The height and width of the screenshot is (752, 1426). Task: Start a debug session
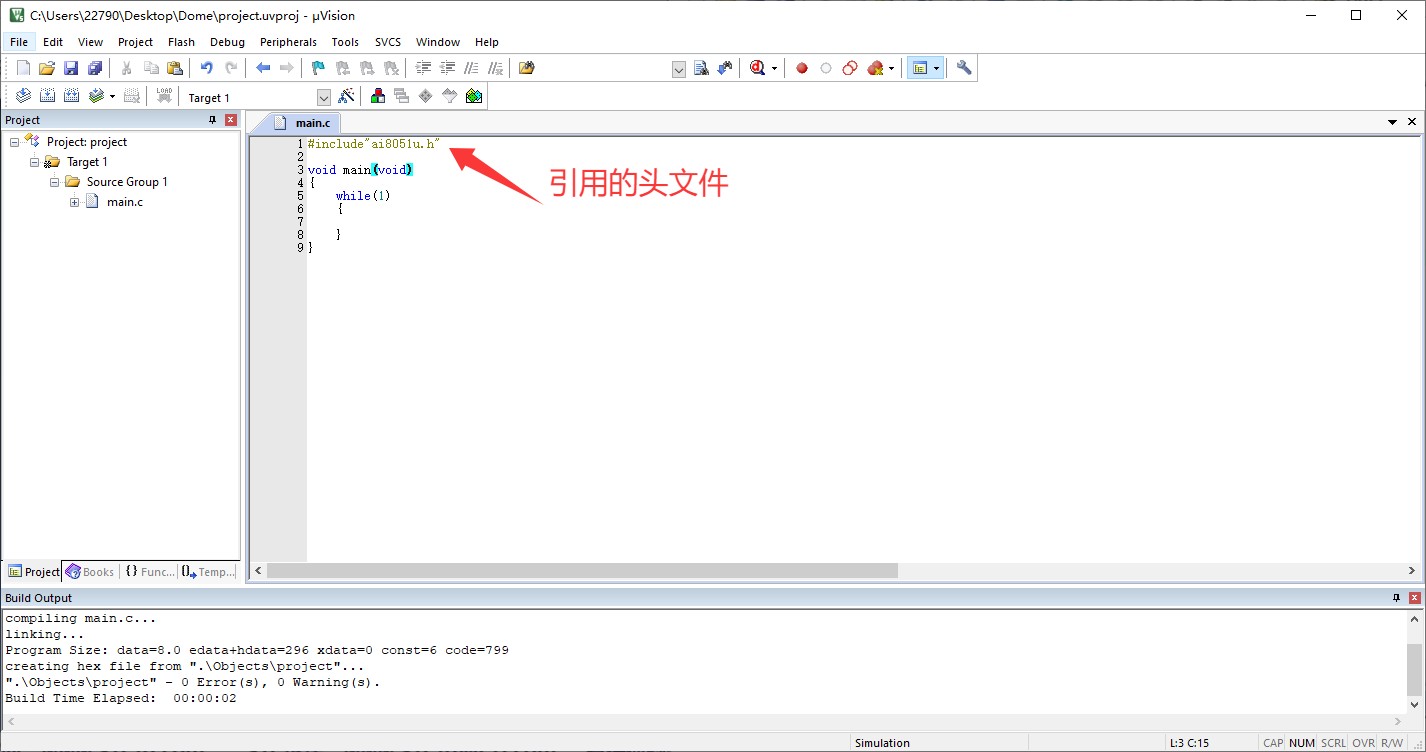pos(761,67)
